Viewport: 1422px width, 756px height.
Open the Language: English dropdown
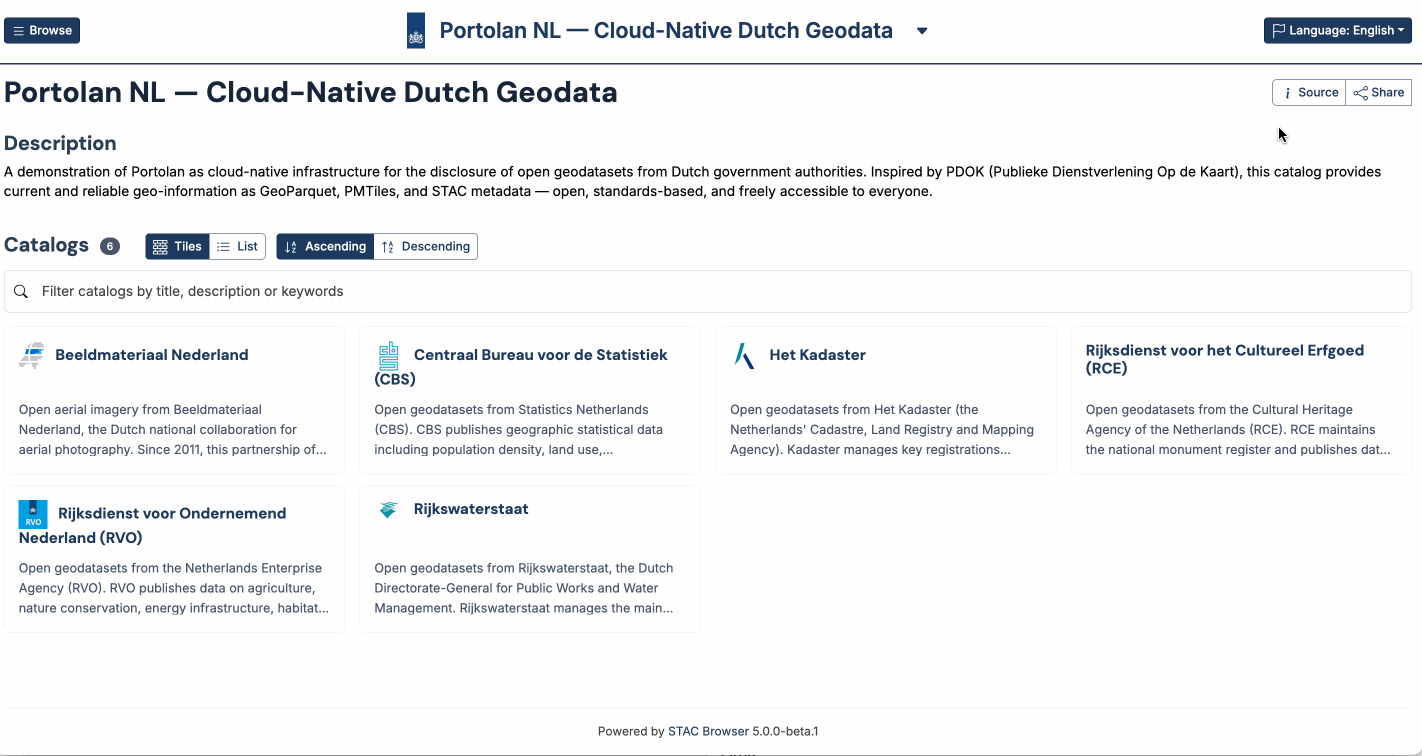coord(1337,30)
